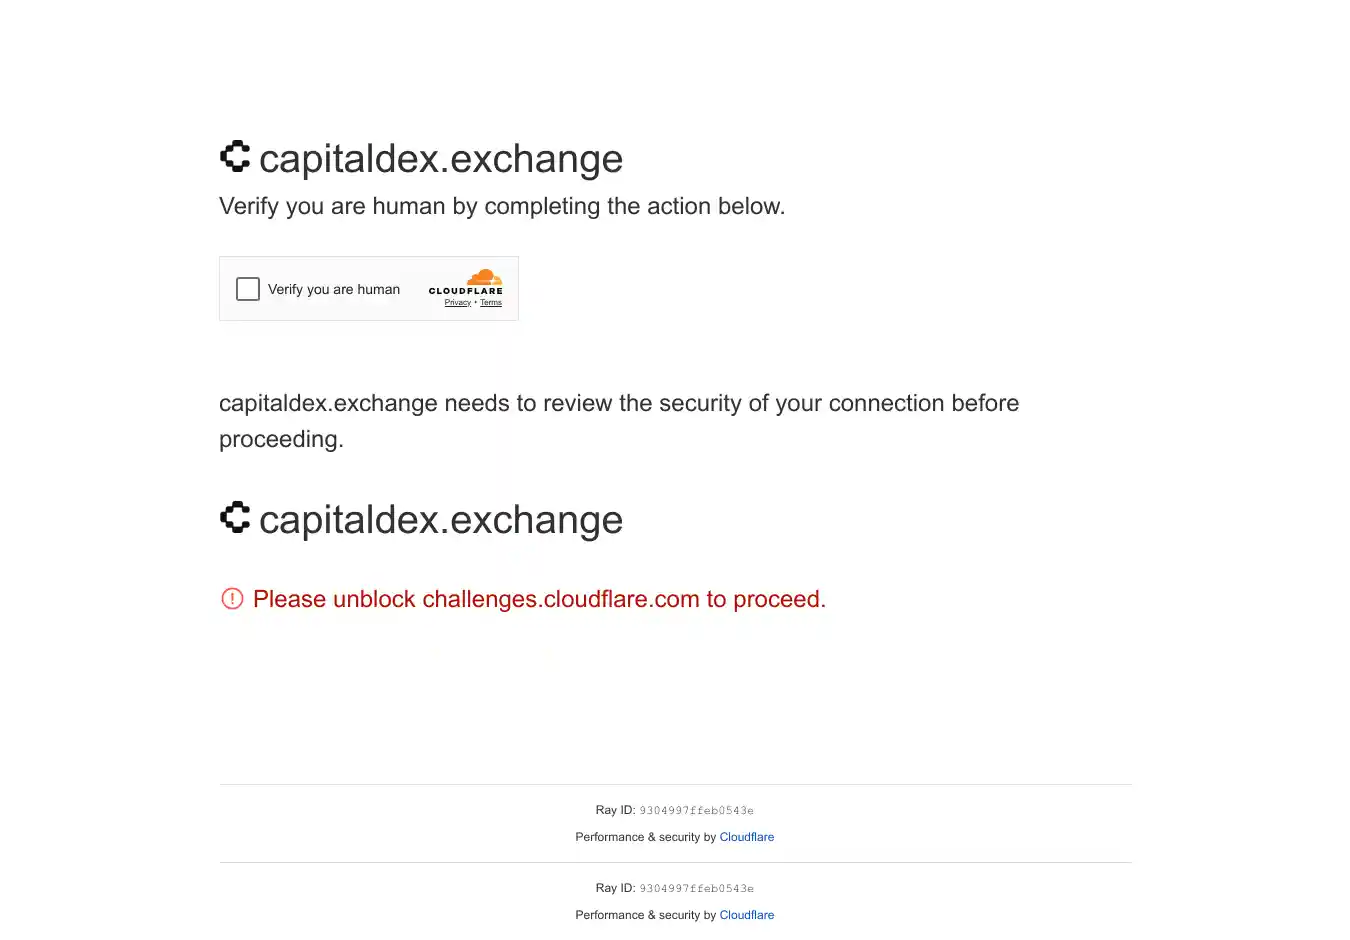This screenshot has height=940, width=1350.
Task: Click the 'review the security of your connection' paragraph
Action: click(x=619, y=403)
